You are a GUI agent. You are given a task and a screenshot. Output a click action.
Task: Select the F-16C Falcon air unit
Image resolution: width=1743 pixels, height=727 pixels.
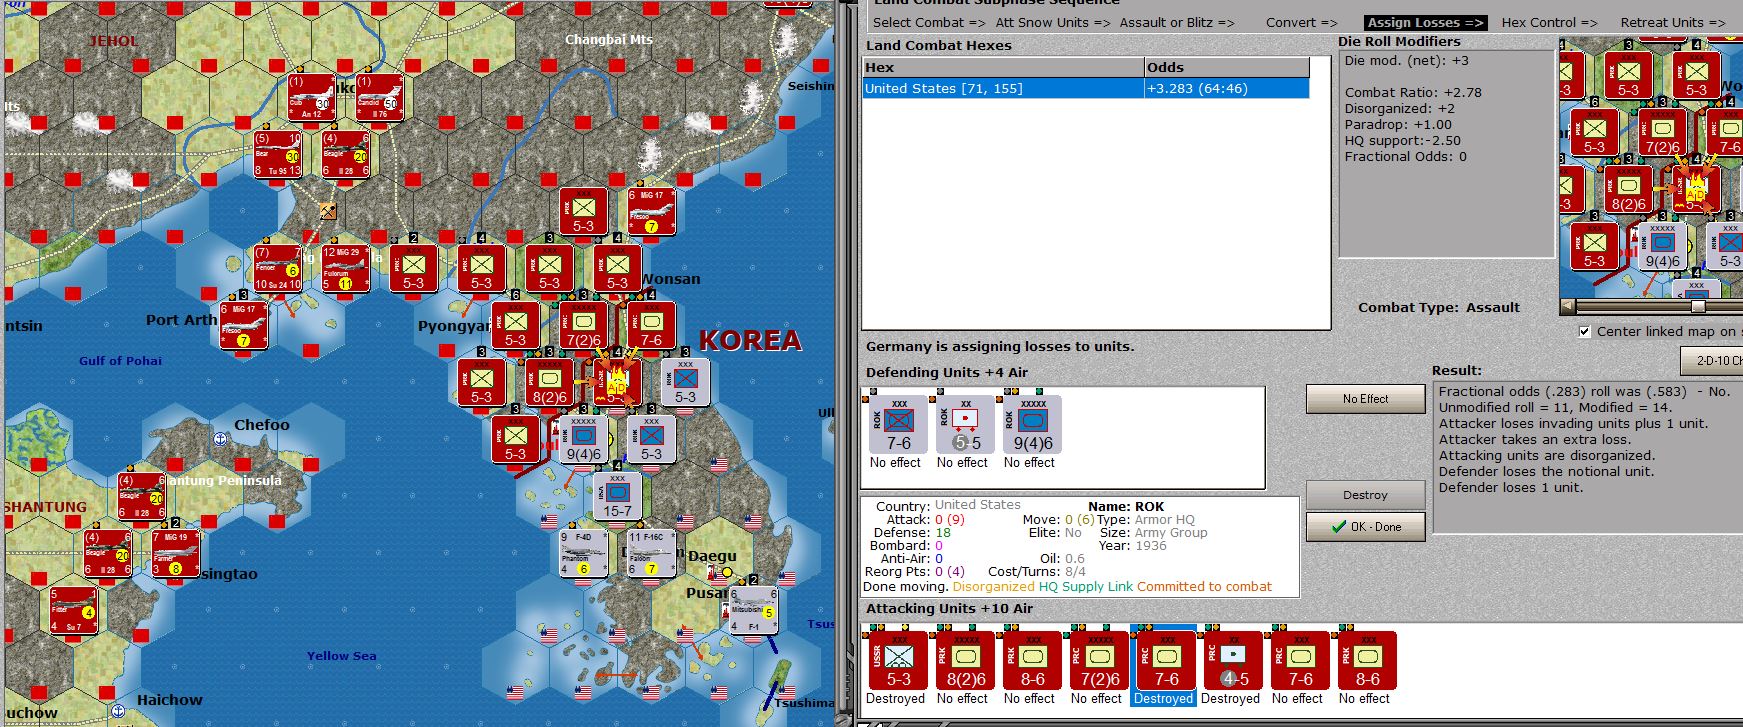(651, 554)
